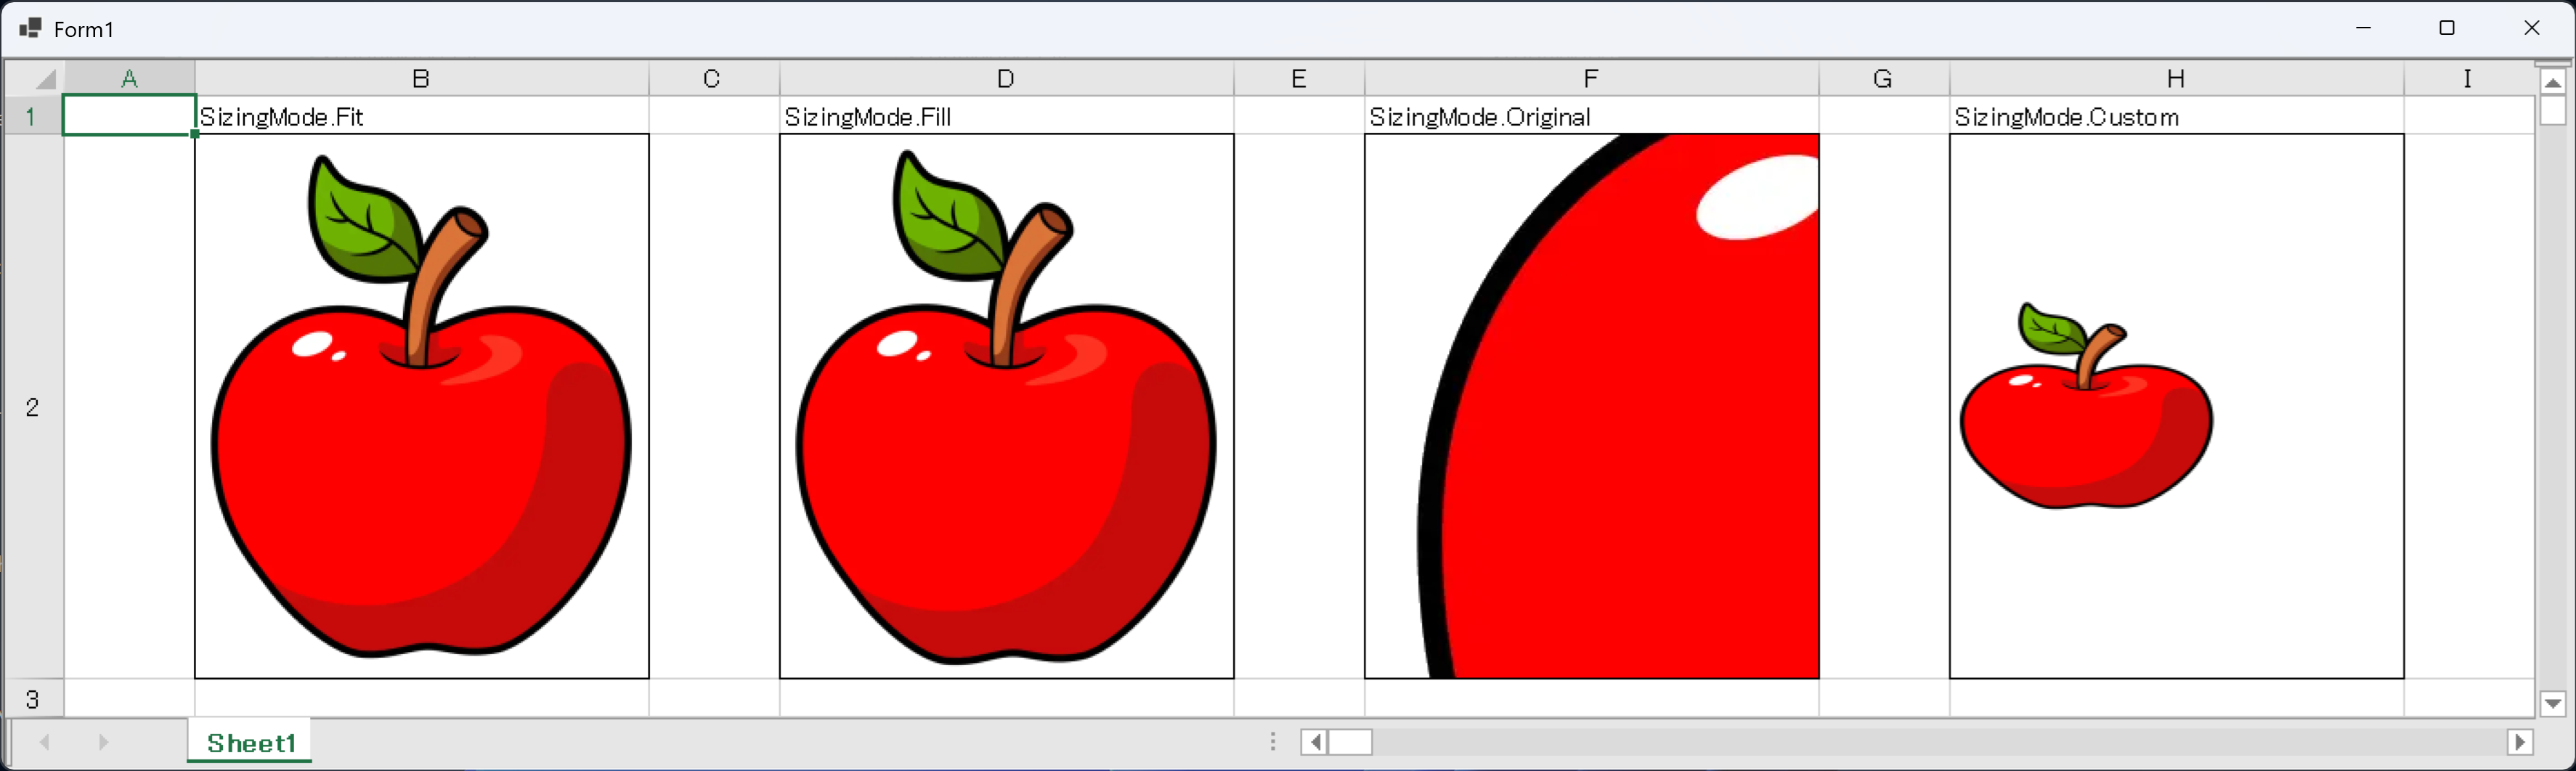Select column H header
Screen dimensions: 2576x771
point(2176,78)
